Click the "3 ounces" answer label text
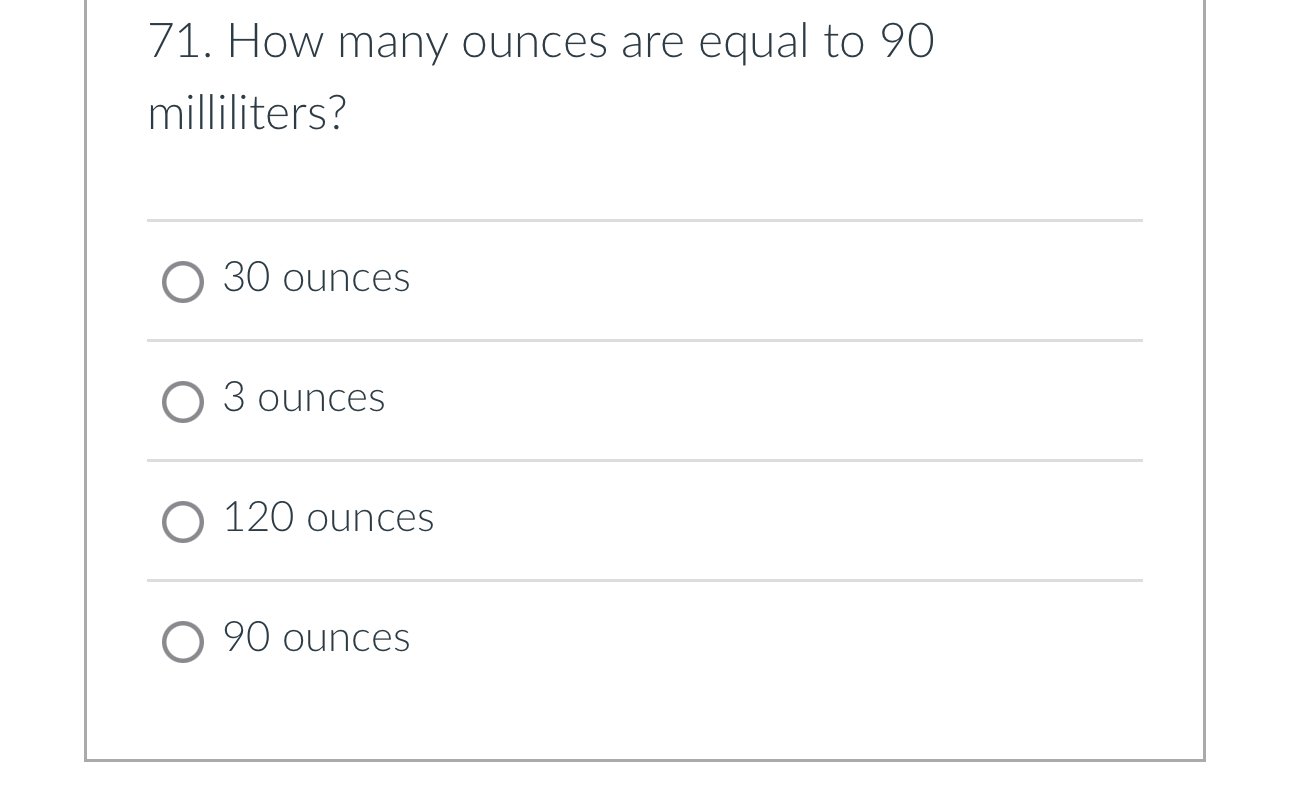 (x=304, y=397)
